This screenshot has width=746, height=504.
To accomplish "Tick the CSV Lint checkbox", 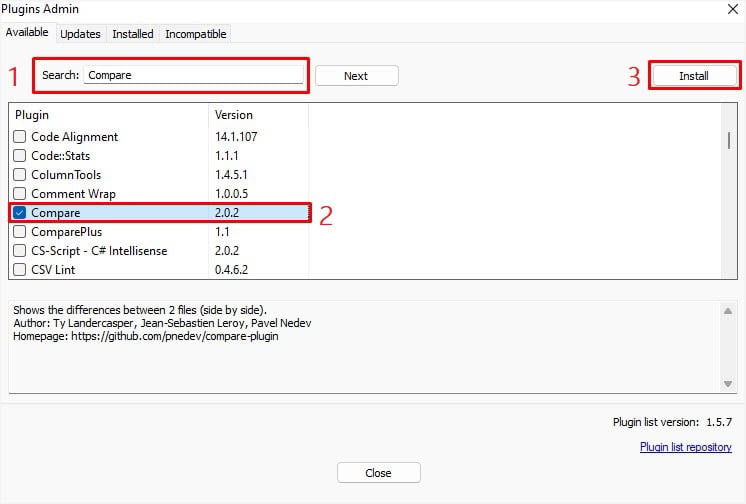I will pyautogui.click(x=20, y=270).
